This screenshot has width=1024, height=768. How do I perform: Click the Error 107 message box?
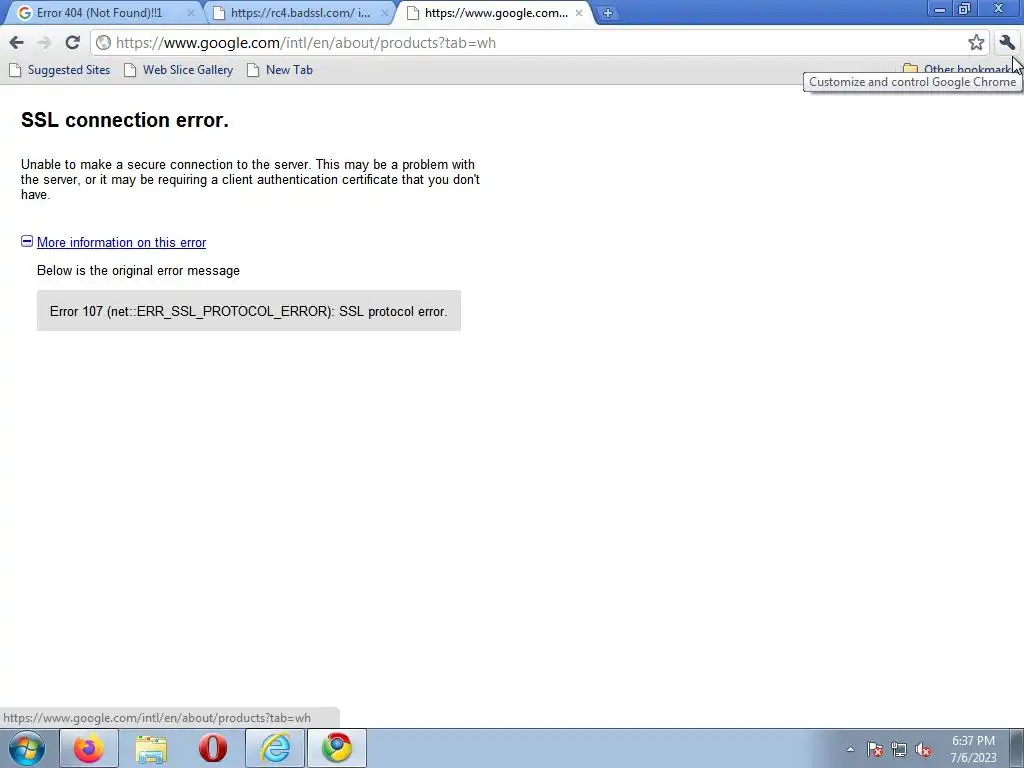pos(249,311)
